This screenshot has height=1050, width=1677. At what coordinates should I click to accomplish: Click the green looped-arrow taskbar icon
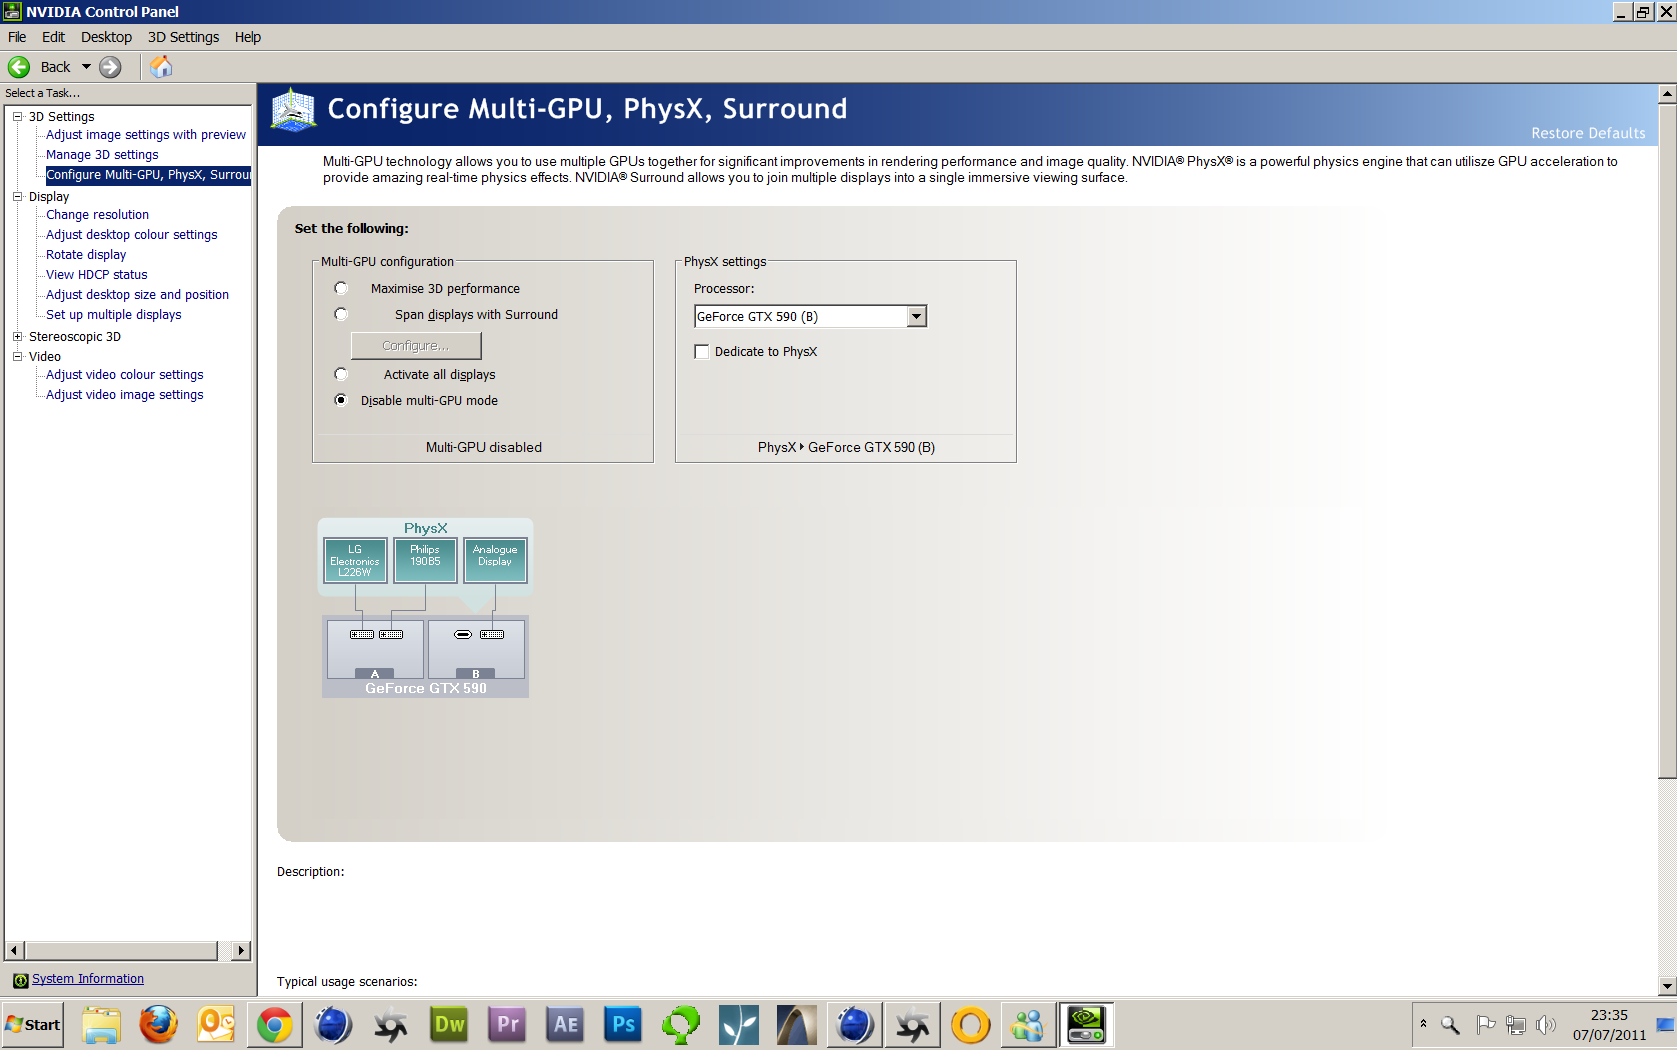[681, 1025]
